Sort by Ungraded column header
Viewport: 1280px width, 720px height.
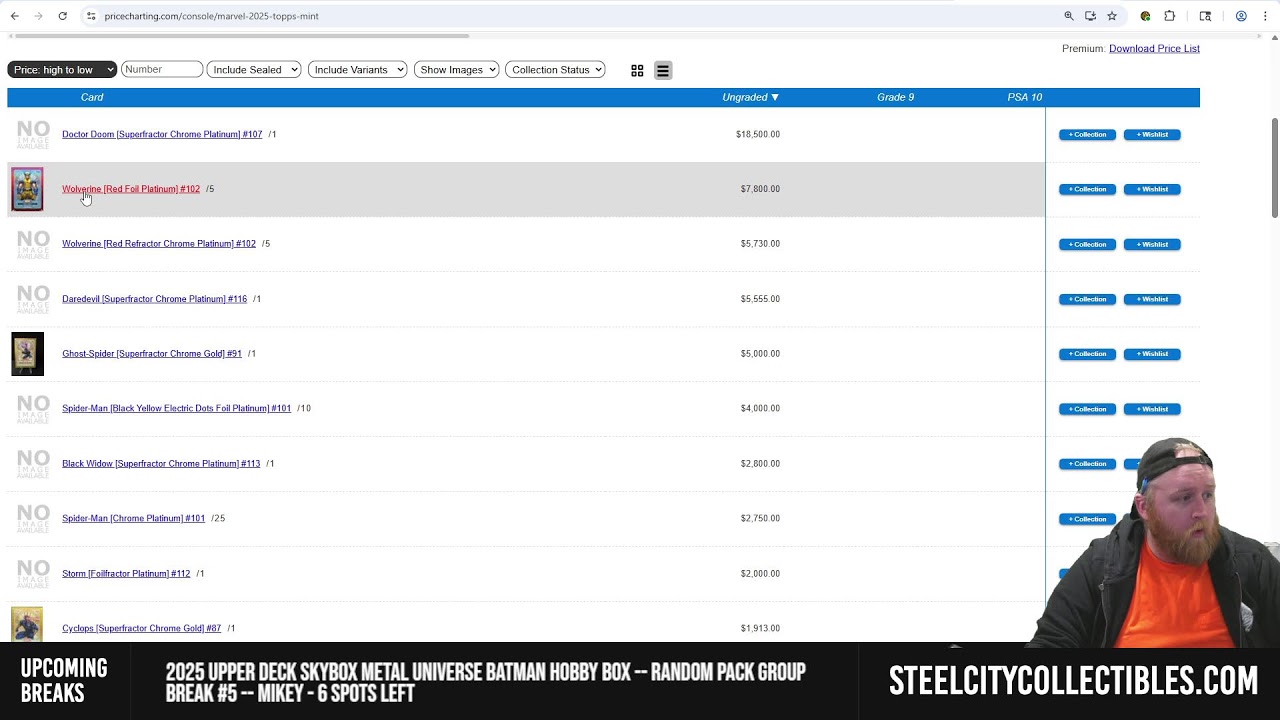750,97
